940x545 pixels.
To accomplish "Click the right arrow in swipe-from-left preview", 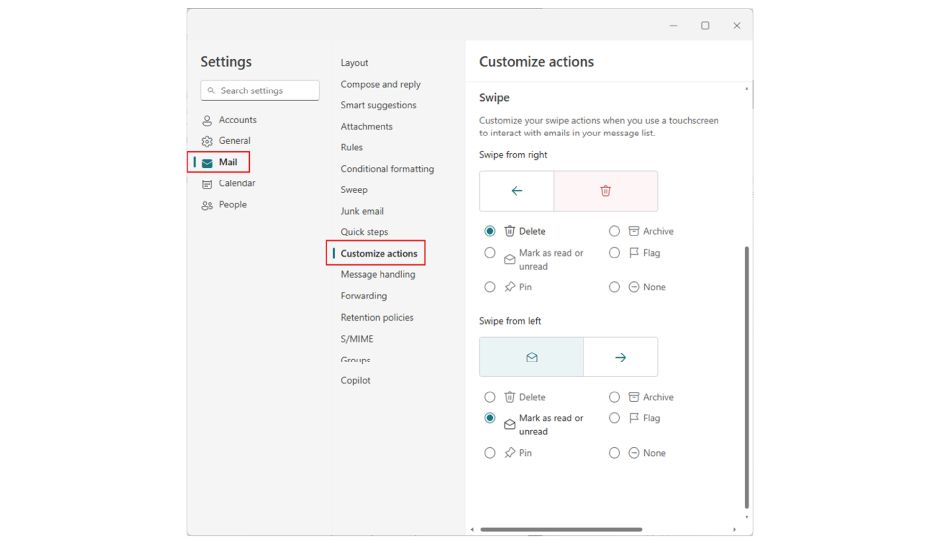I will (620, 357).
